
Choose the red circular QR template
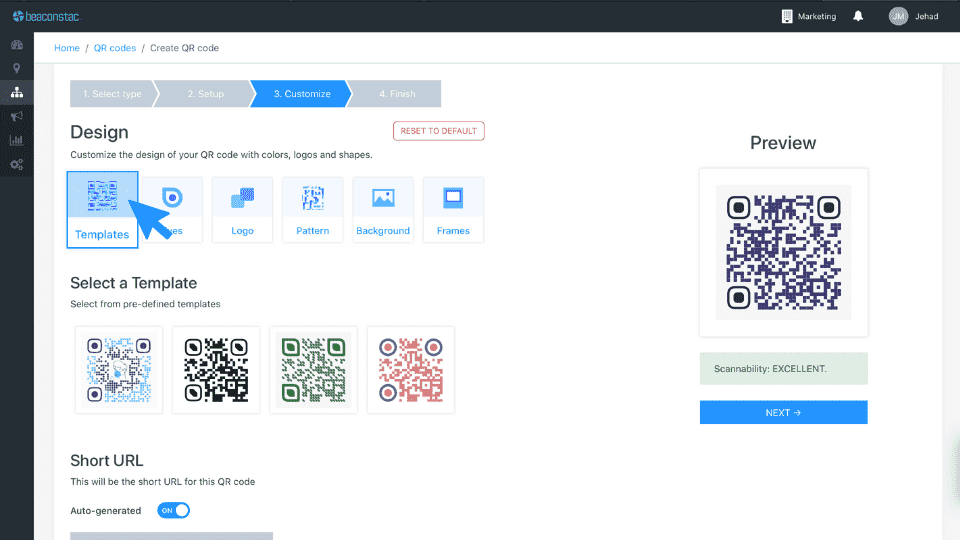pyautogui.click(x=411, y=370)
